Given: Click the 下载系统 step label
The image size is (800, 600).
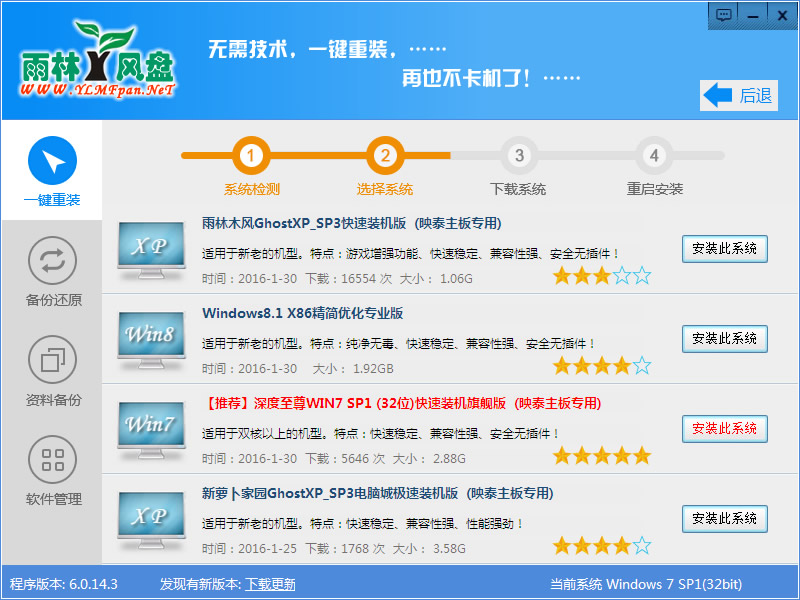Looking at the screenshot, I should pos(518,189).
